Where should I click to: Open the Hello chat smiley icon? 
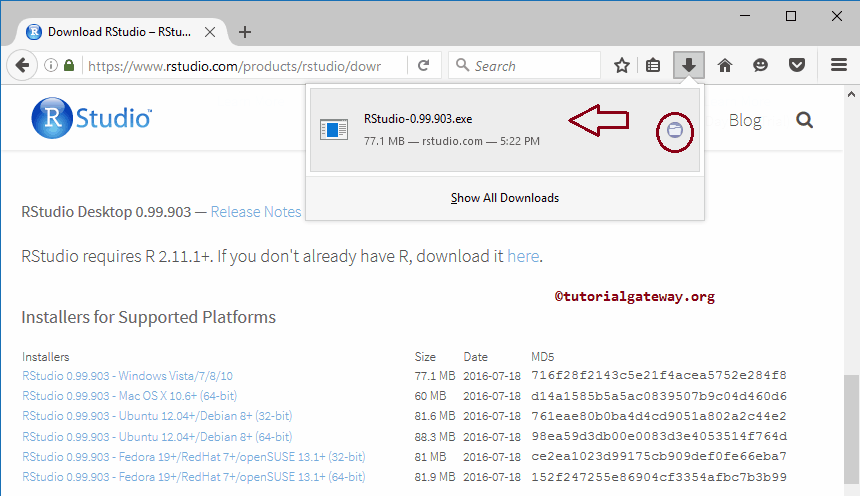pyautogui.click(x=760, y=66)
